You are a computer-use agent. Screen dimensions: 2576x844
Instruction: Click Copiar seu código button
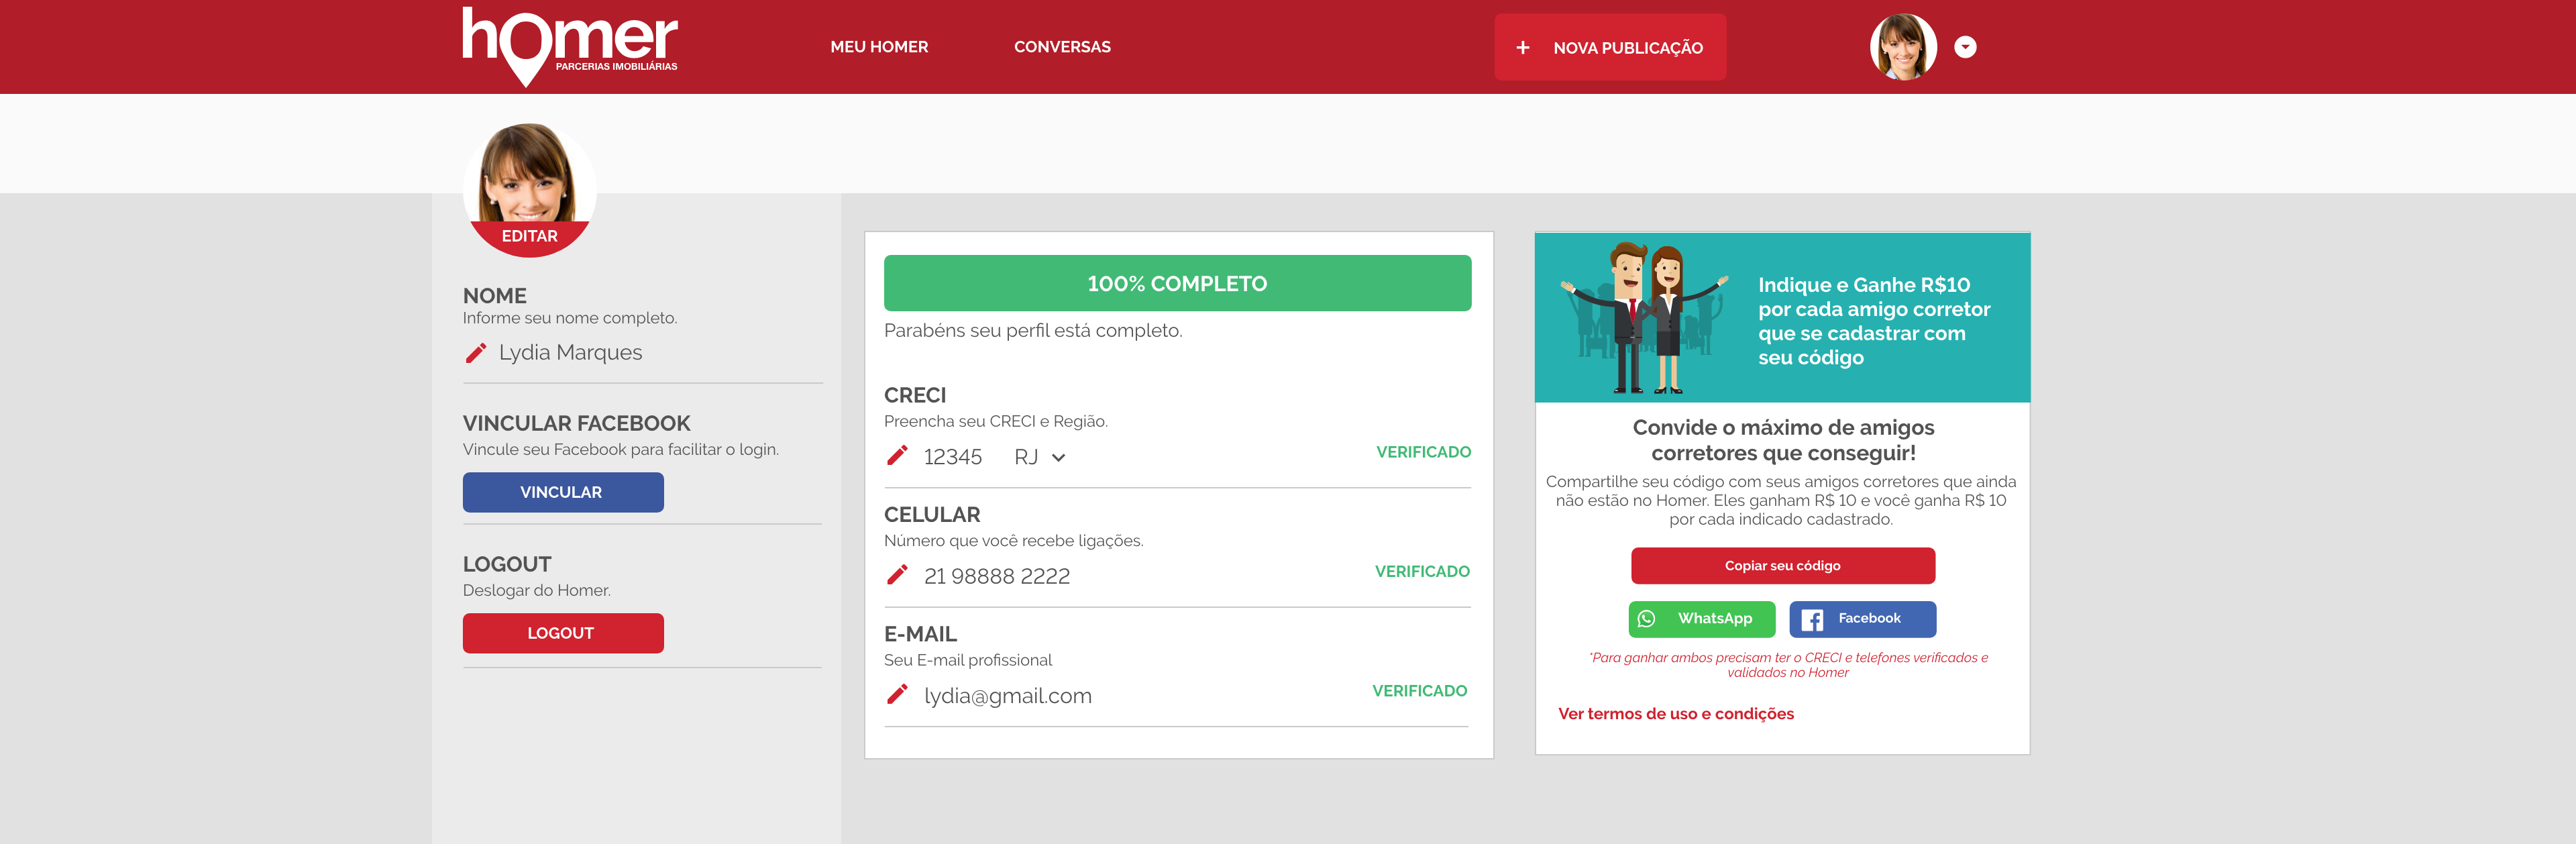1782,566
